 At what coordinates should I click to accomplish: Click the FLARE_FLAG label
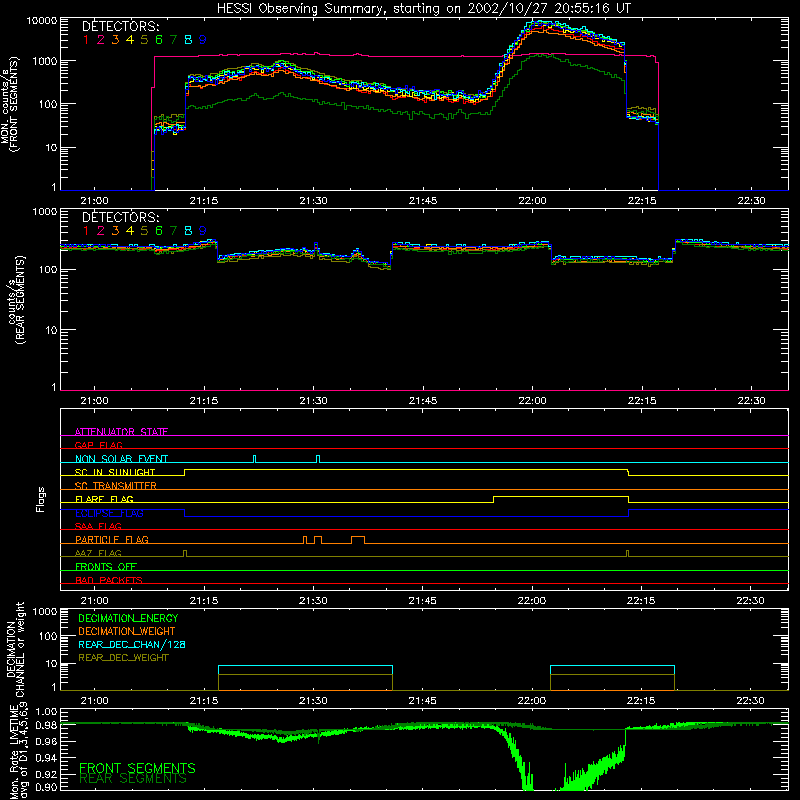click(104, 499)
